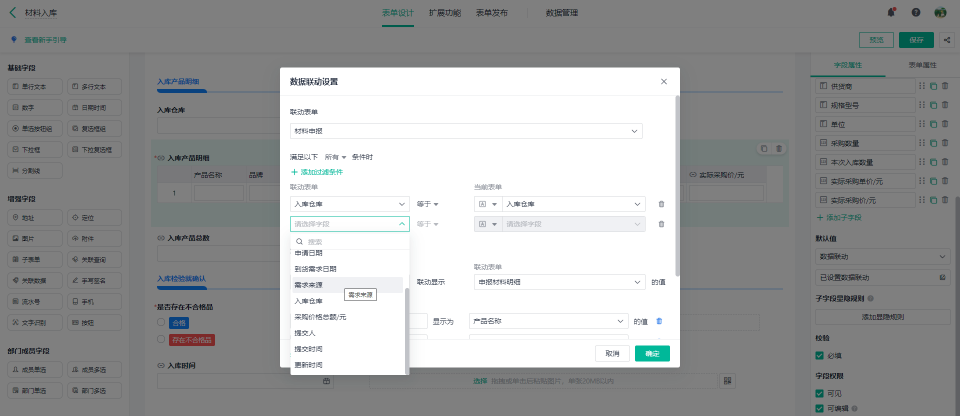Delete the 入库仓库 filter condition row
This screenshot has width=960, height=416.
click(661, 205)
